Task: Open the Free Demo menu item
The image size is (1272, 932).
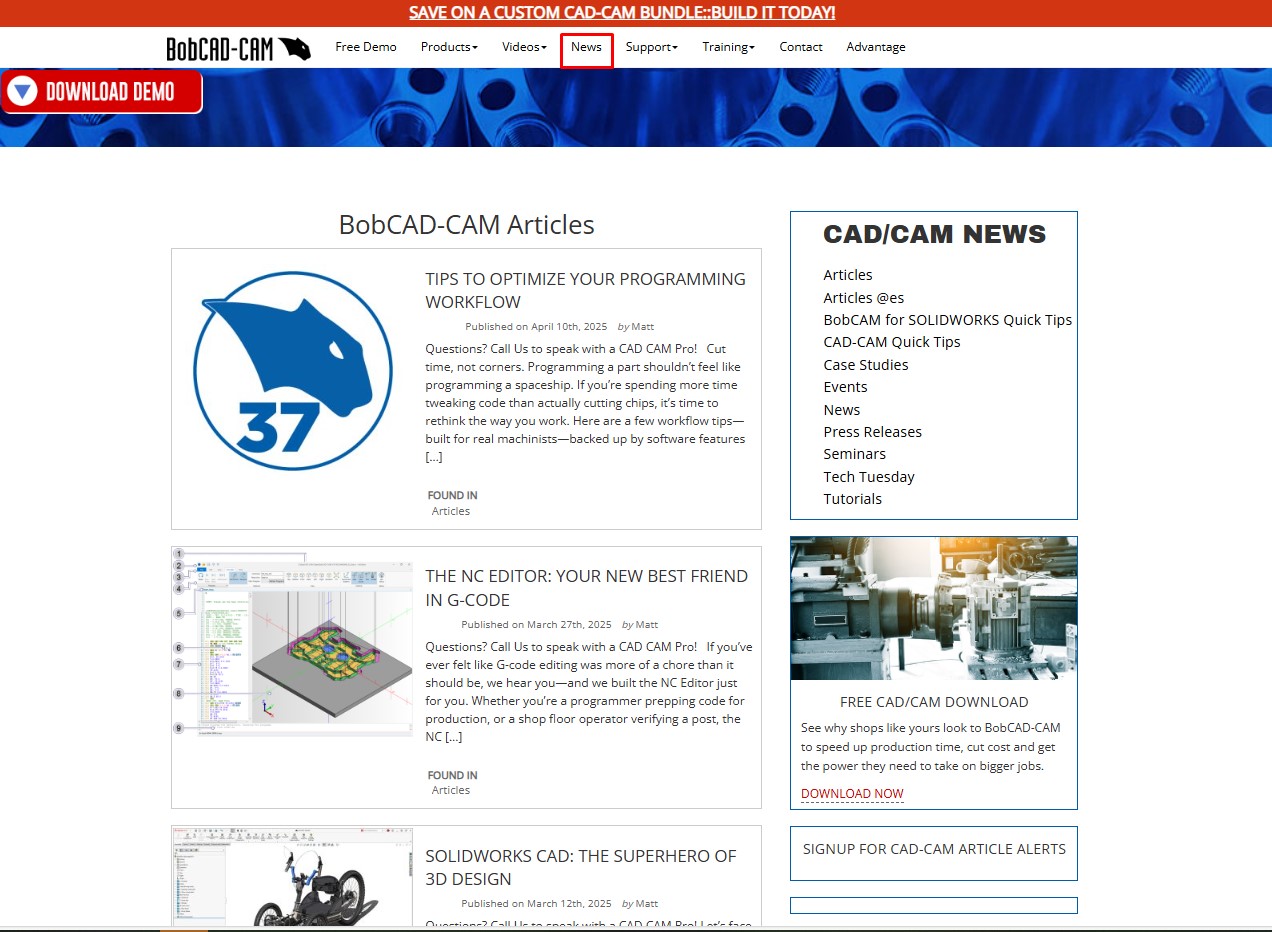Action: click(x=366, y=47)
